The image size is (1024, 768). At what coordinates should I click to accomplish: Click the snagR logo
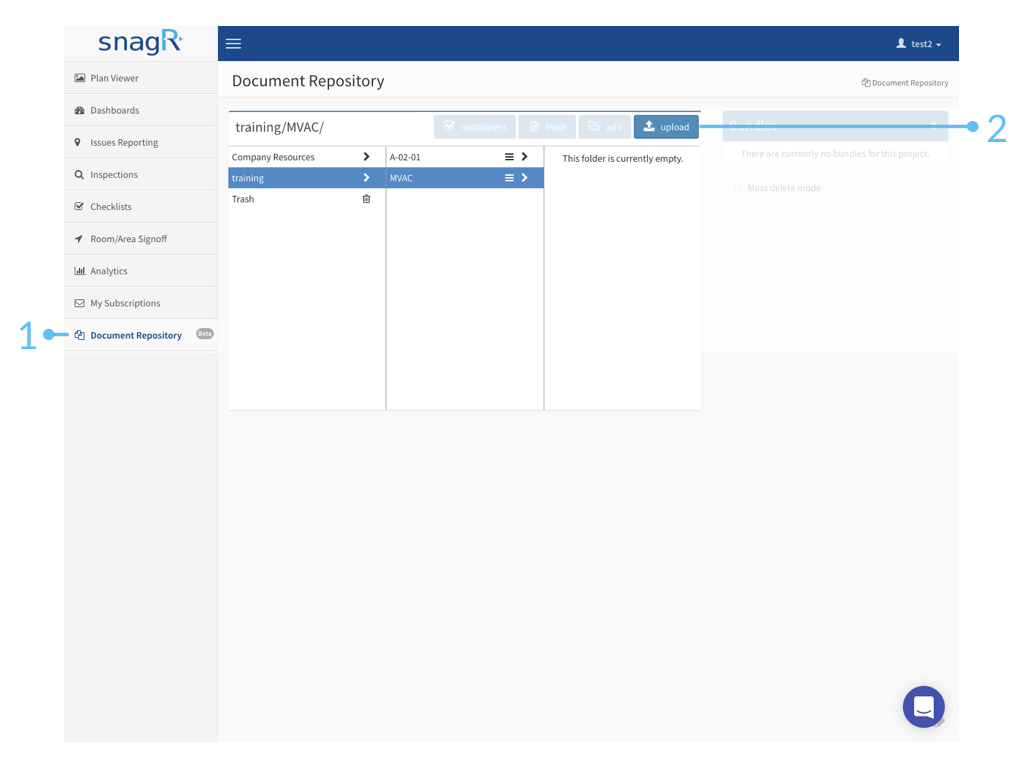tap(140, 42)
